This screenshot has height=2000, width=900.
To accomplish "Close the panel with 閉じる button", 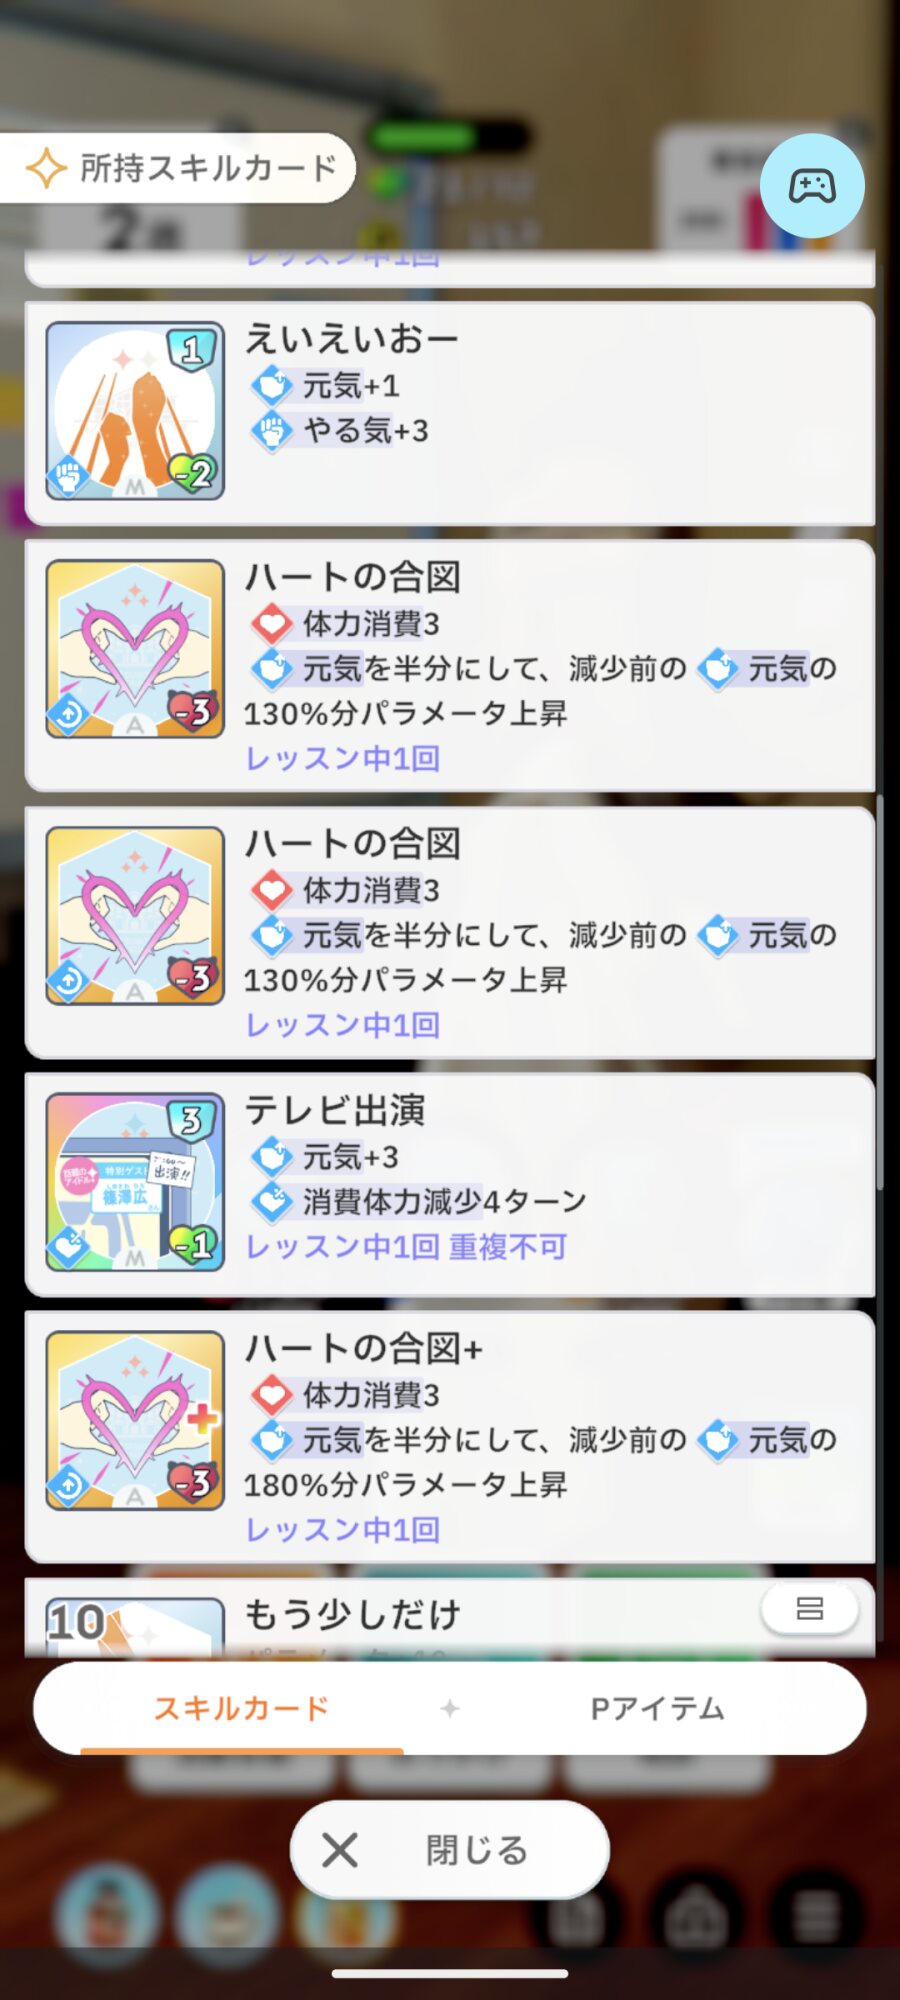I will coord(450,1850).
